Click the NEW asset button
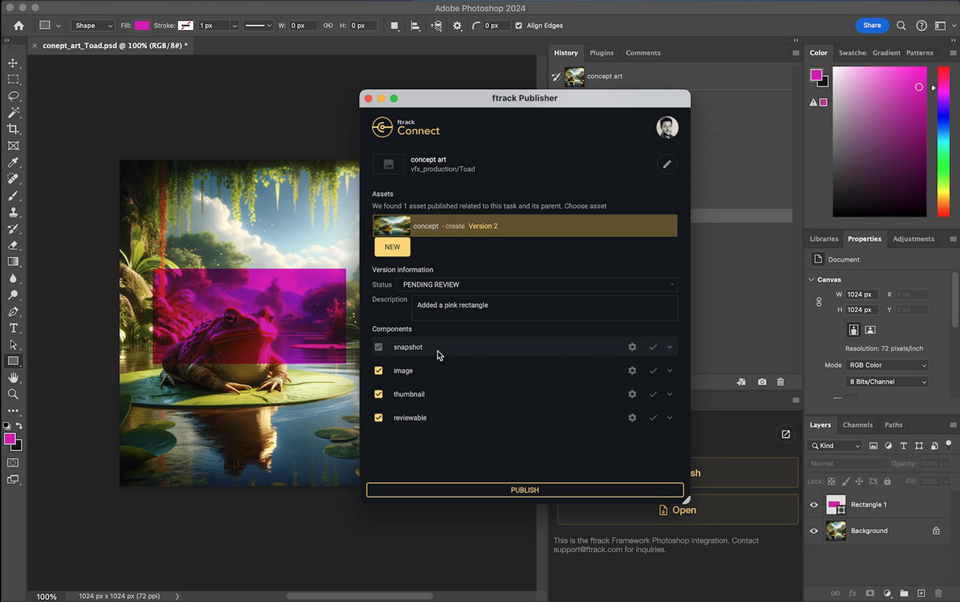 coord(391,246)
